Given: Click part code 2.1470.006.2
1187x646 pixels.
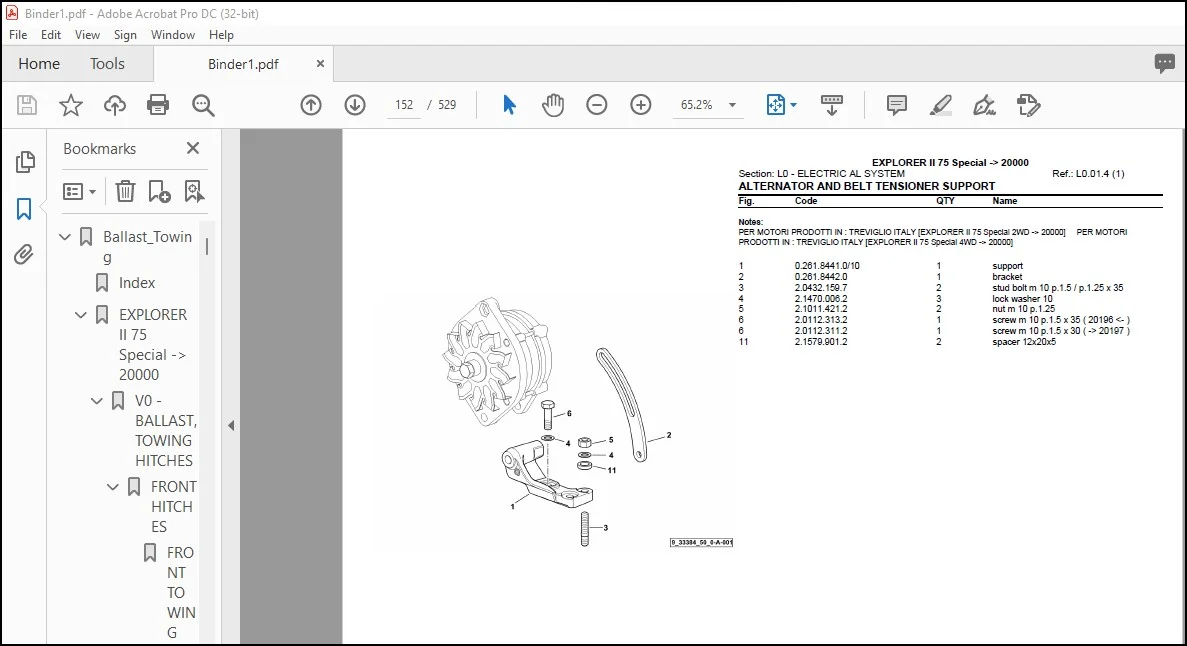Looking at the screenshot, I should click(x=821, y=299).
